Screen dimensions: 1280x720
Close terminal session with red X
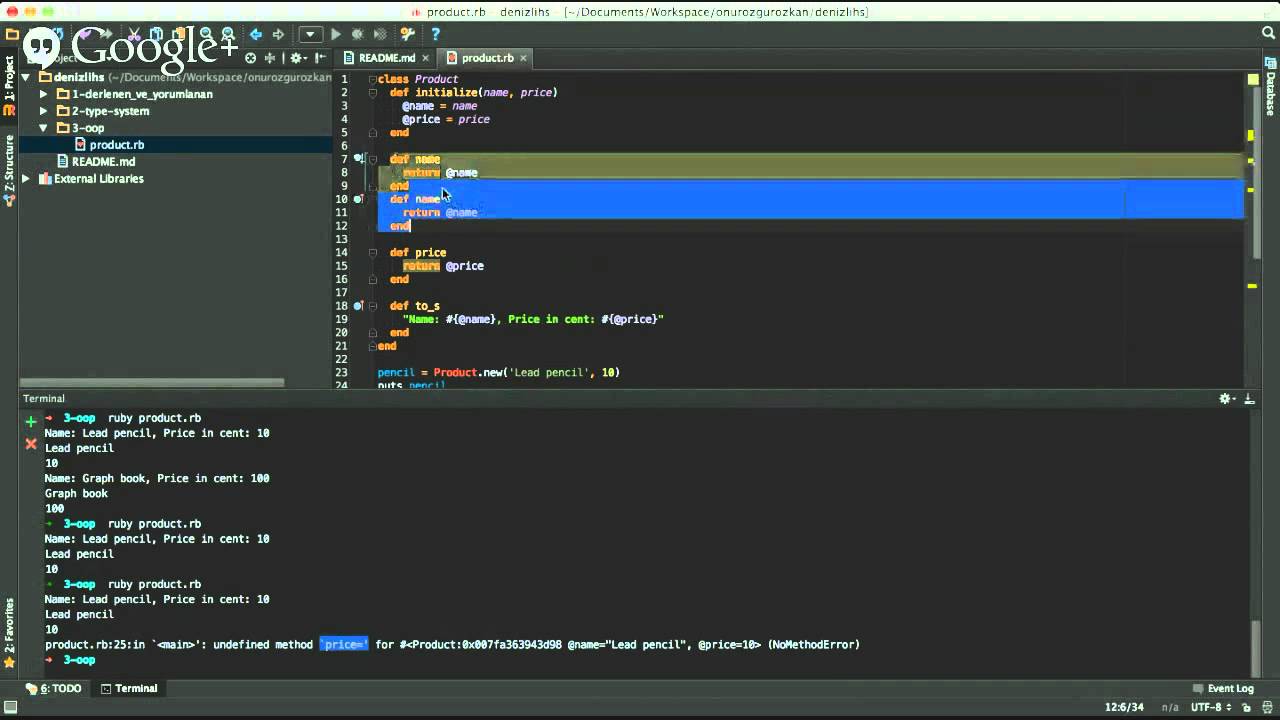pos(31,444)
